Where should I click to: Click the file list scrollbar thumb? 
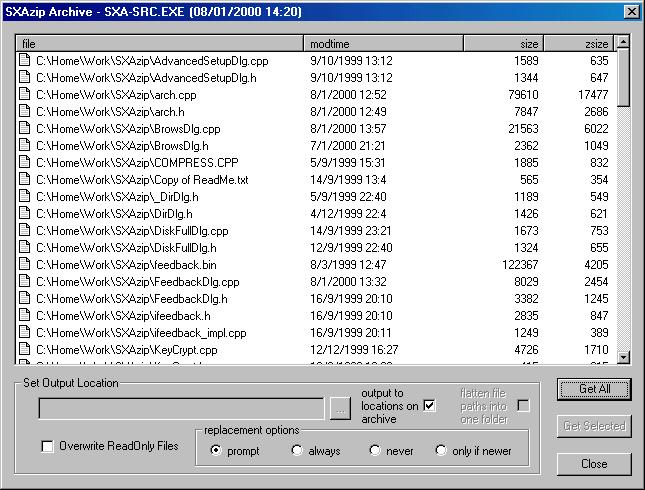624,77
